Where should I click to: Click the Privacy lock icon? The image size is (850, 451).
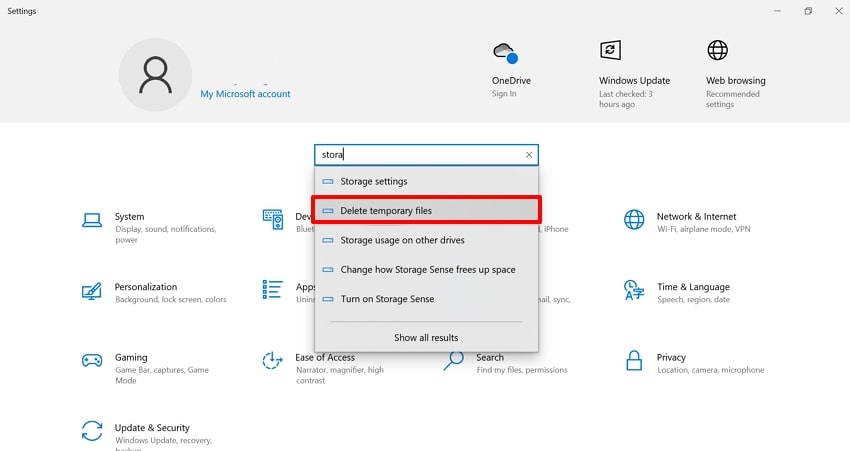point(634,360)
